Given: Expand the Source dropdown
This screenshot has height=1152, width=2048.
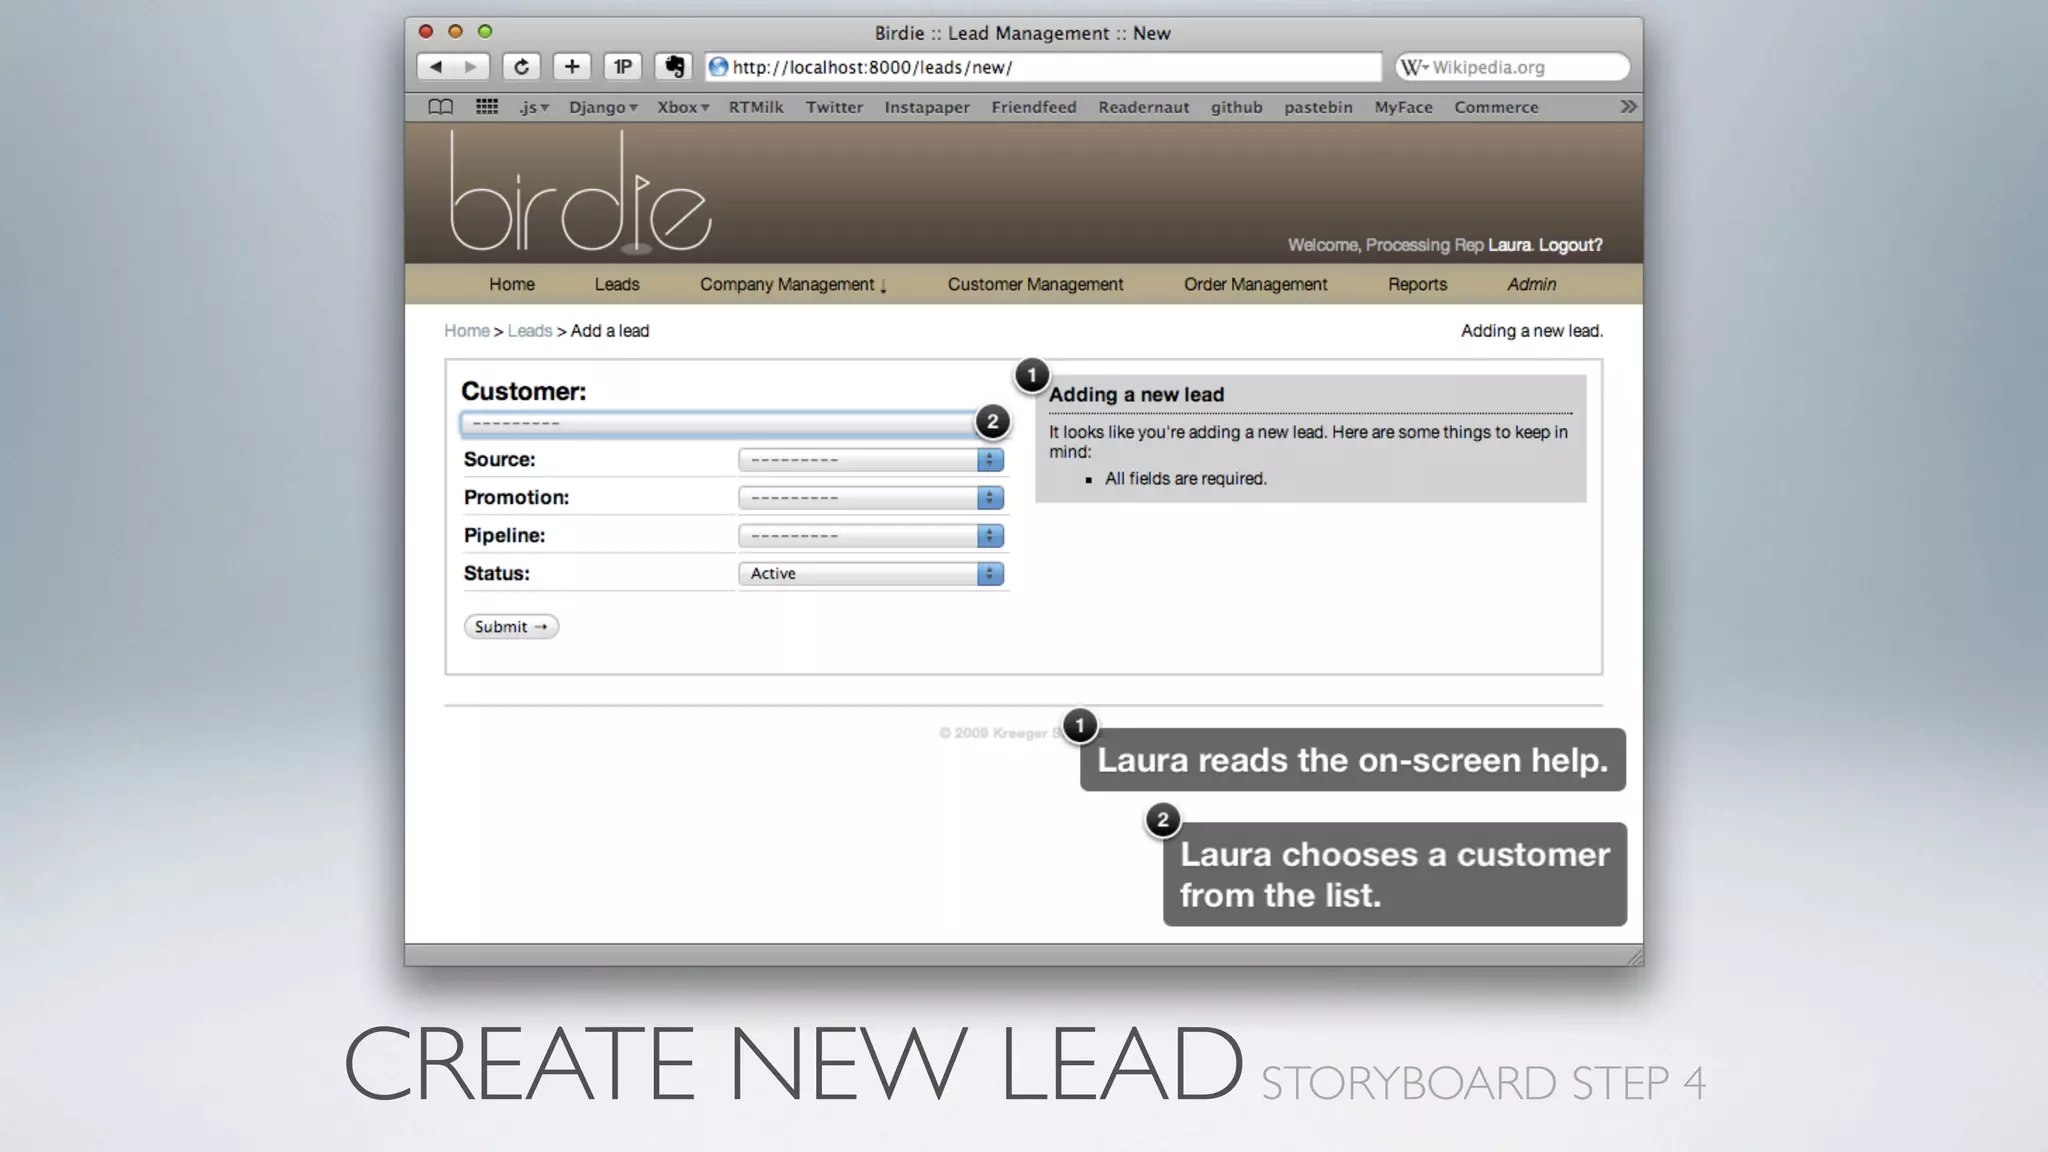Looking at the screenshot, I should tap(871, 460).
